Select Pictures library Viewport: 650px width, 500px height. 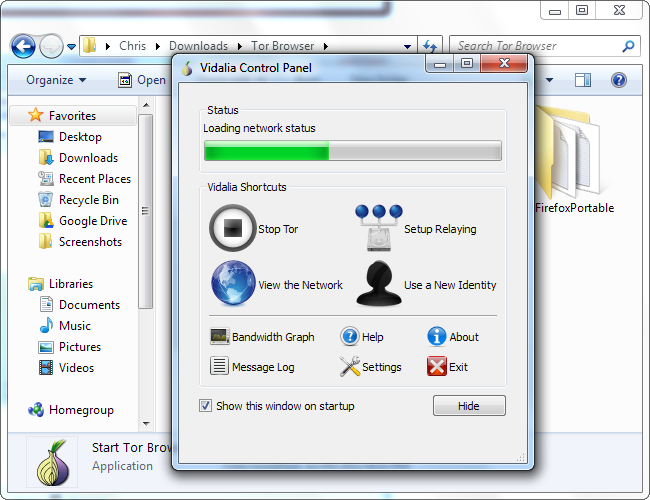click(70, 347)
